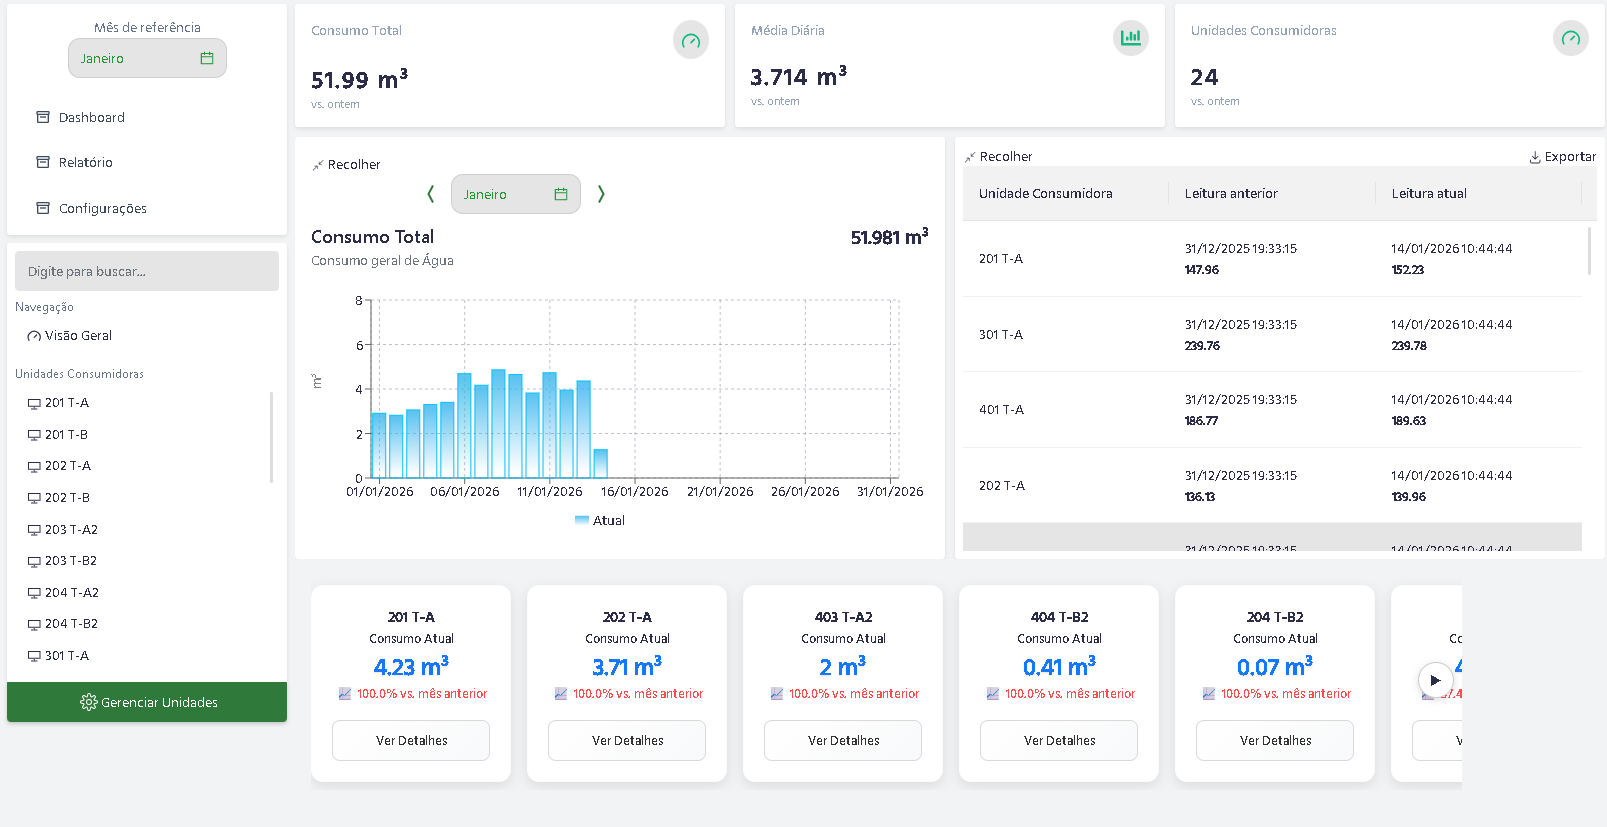Click the Digite para buscar search field
Image resolution: width=1607 pixels, height=827 pixels.
tap(147, 271)
